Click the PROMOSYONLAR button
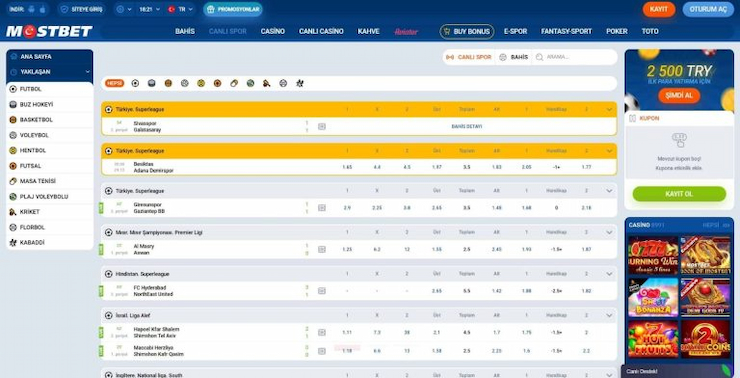 233,9
